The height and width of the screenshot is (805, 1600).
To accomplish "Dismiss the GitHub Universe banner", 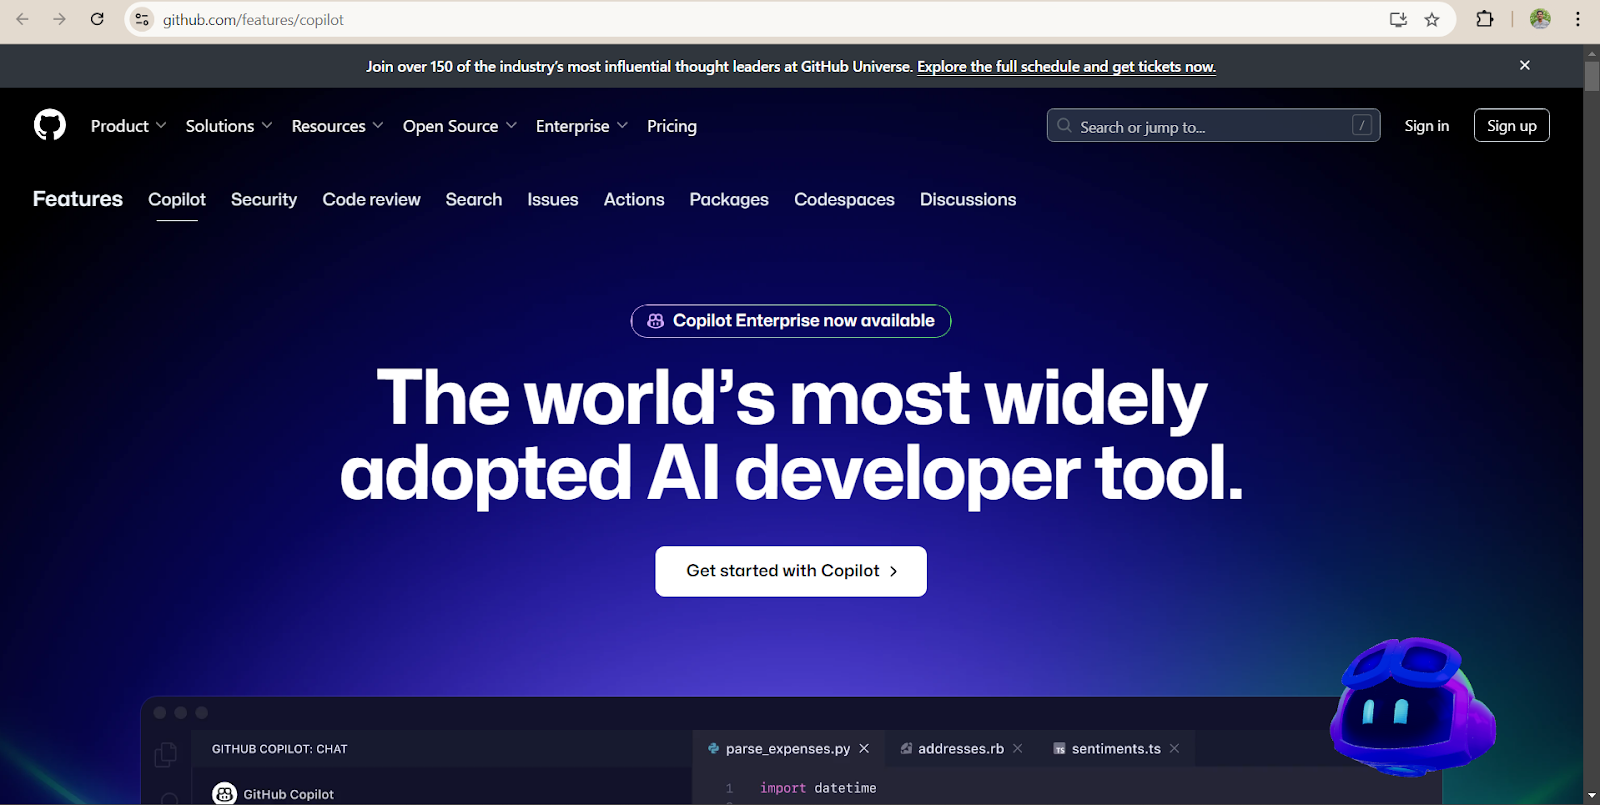I will (x=1525, y=65).
